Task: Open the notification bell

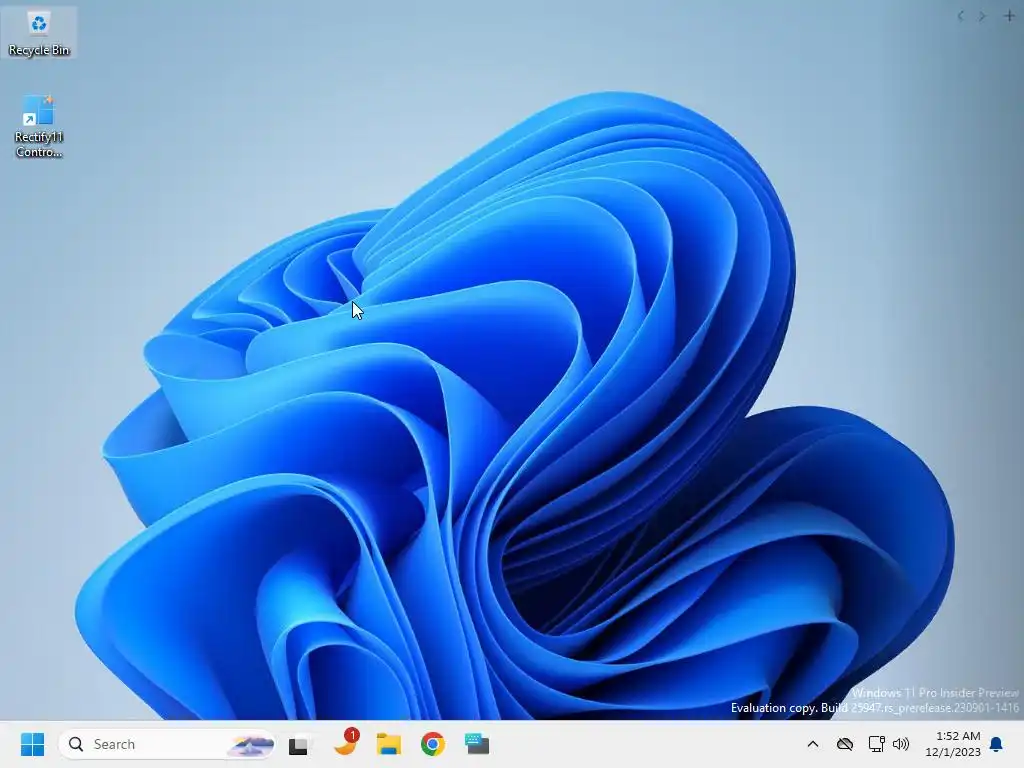Action: pos(997,744)
